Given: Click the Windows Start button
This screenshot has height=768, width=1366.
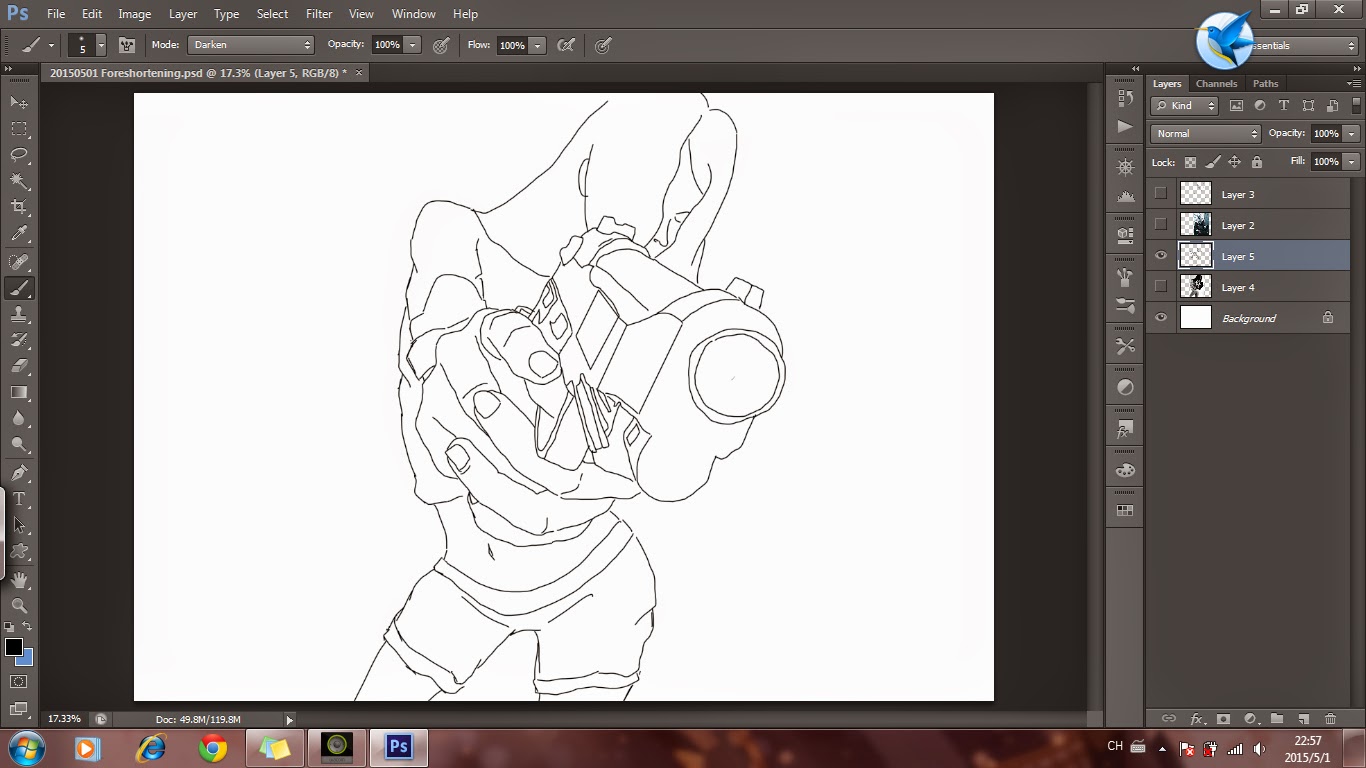Looking at the screenshot, I should click(x=26, y=748).
